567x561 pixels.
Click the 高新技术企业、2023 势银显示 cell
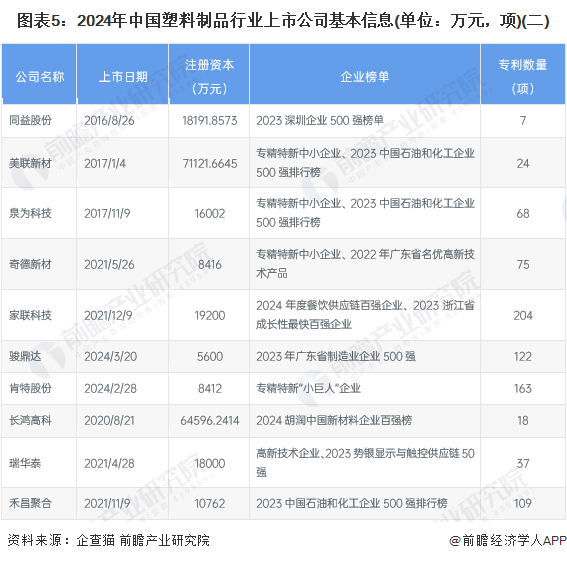pos(365,463)
